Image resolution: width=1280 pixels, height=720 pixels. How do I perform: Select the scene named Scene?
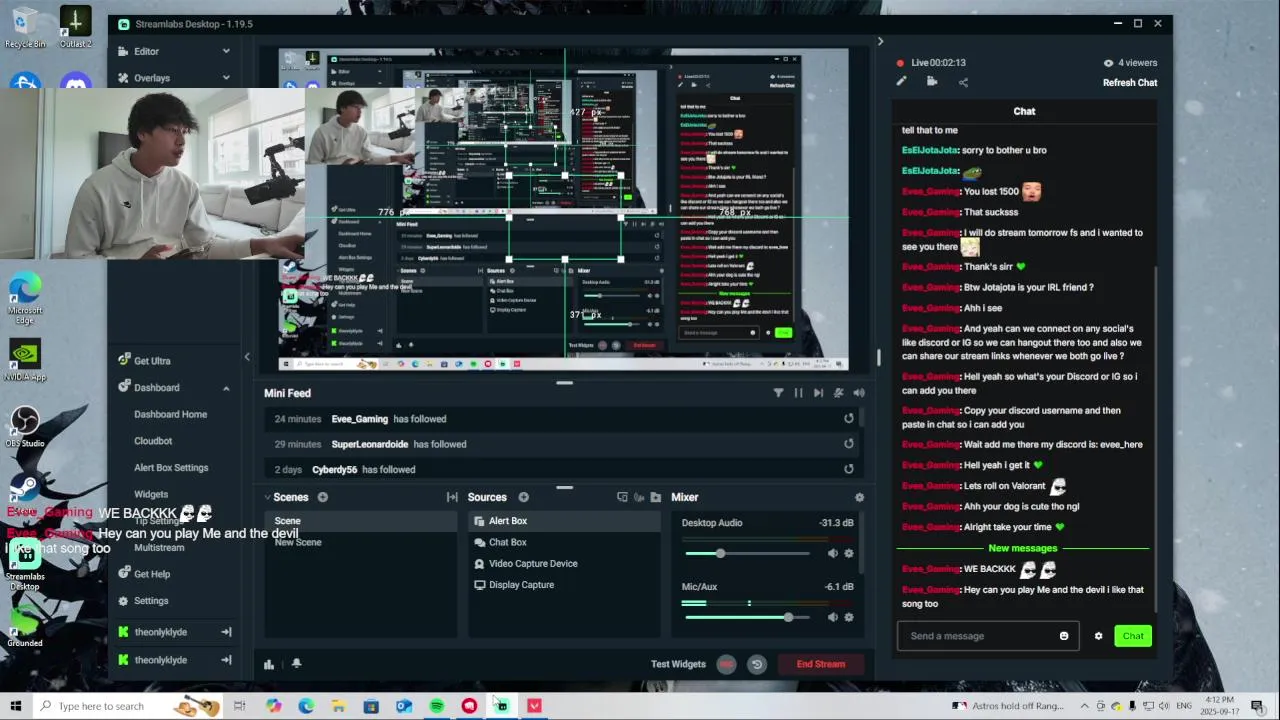pos(361,520)
